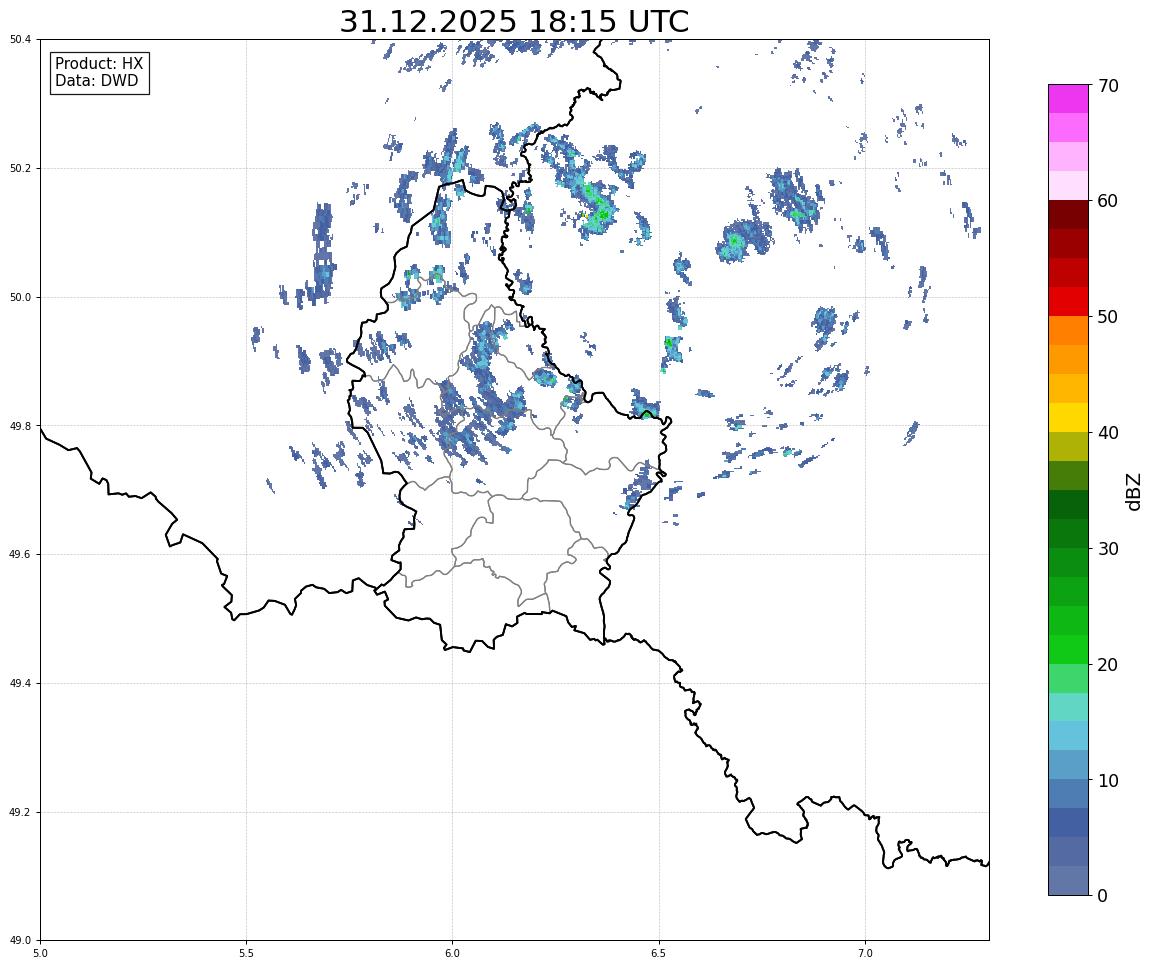Click the 'Data: DWD' label
Image resolution: width=1152 pixels, height=968 pixels.
(x=96, y=81)
